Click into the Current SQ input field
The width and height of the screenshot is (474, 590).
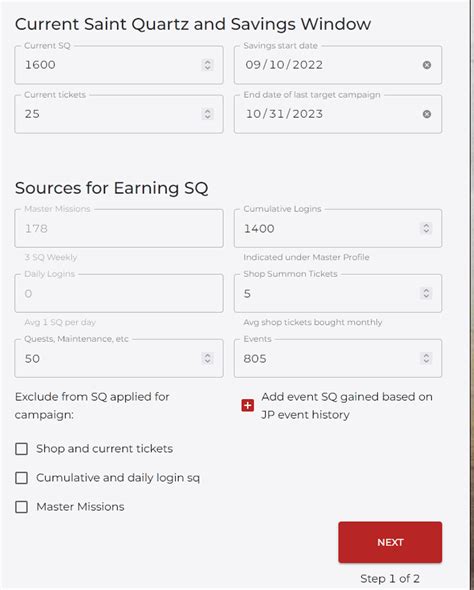coord(119,65)
